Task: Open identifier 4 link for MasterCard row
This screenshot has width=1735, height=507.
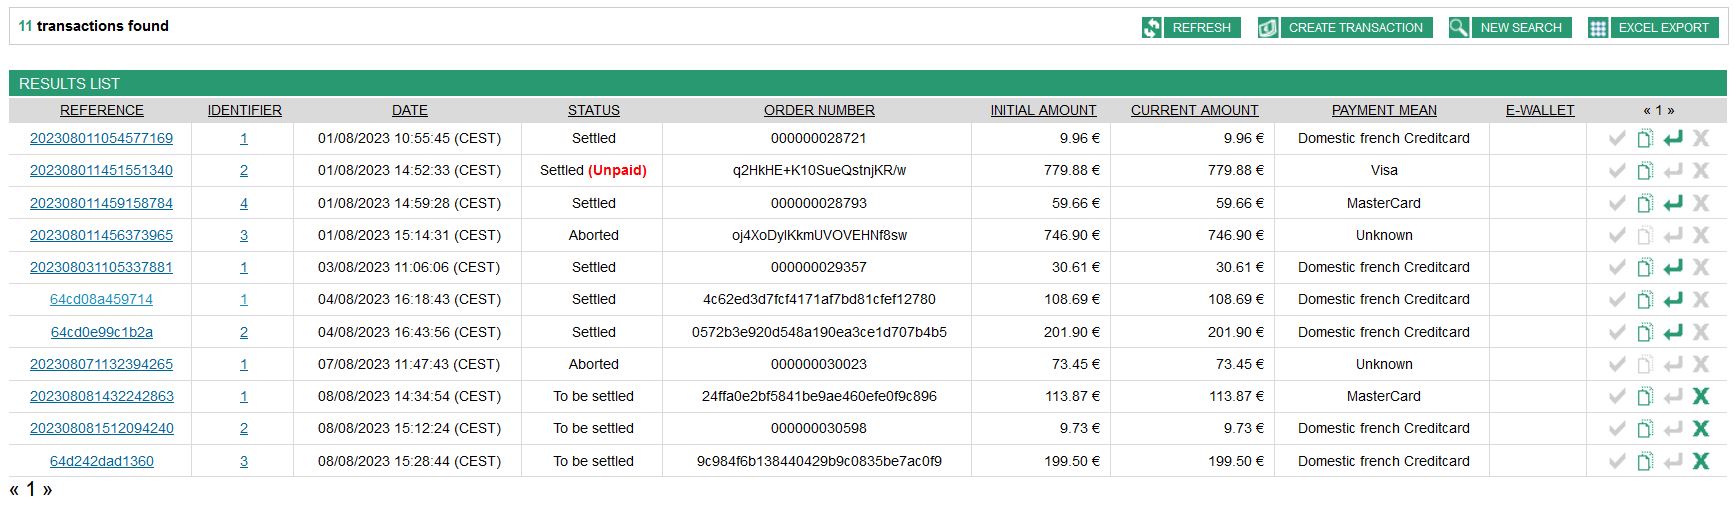Action: [x=244, y=204]
